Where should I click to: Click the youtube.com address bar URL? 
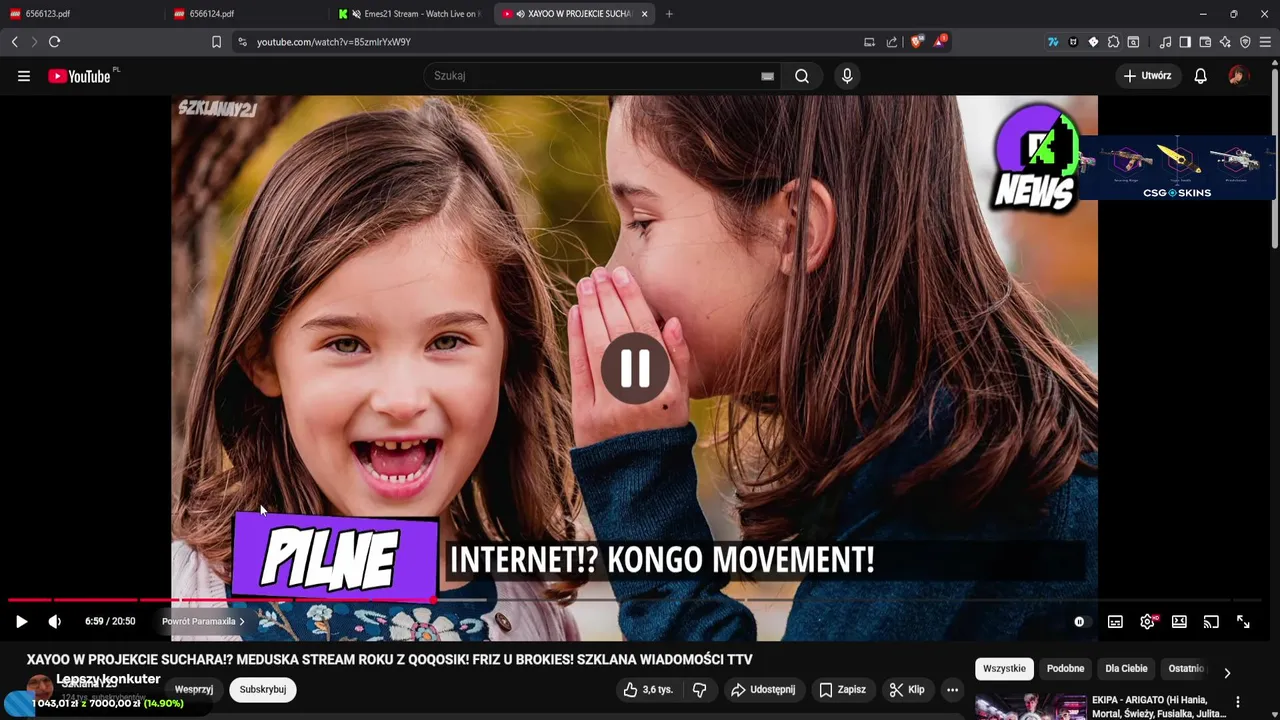click(334, 42)
